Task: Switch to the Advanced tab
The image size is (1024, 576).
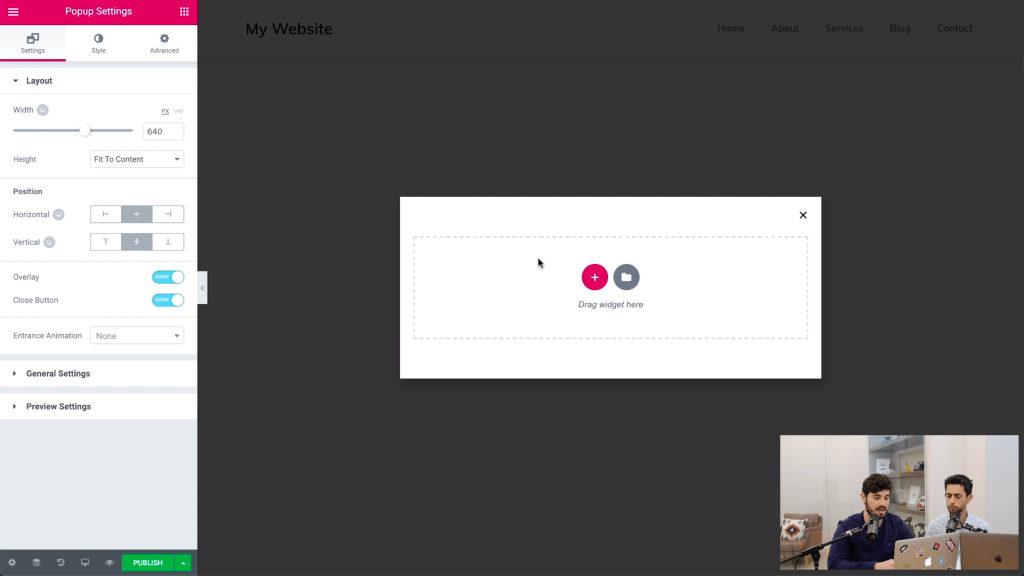Action: (164, 43)
